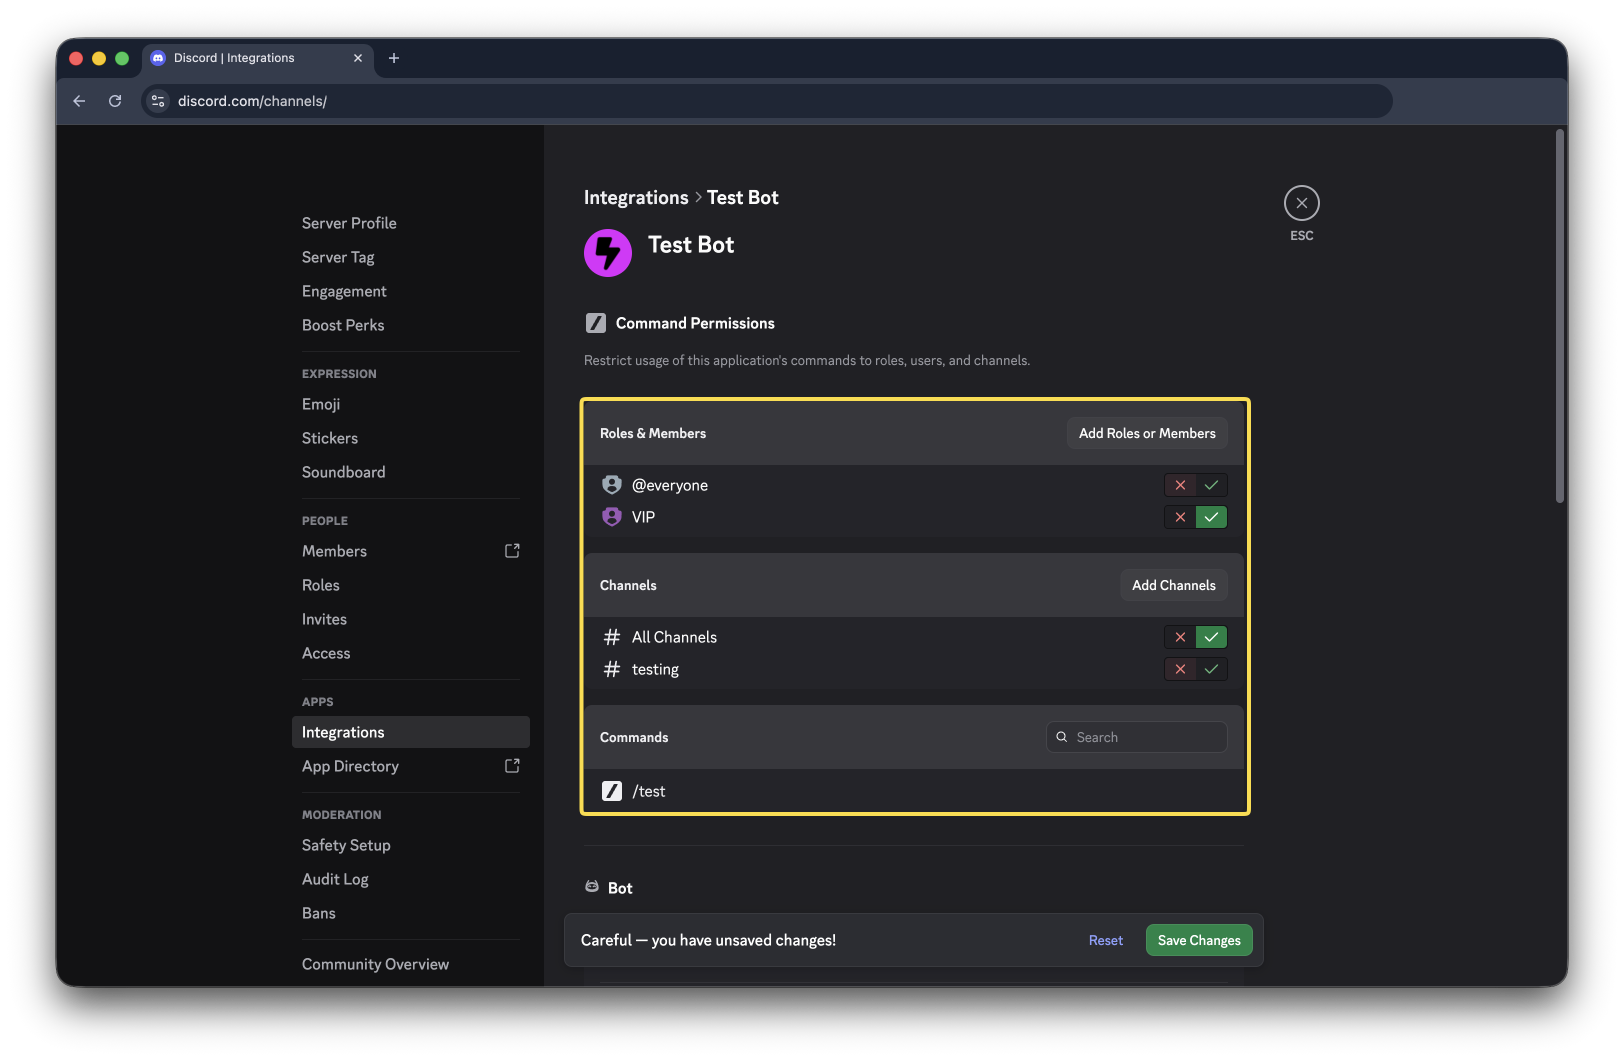This screenshot has height=1061, width=1624.
Task: View the Audit Log
Action: tap(410, 879)
